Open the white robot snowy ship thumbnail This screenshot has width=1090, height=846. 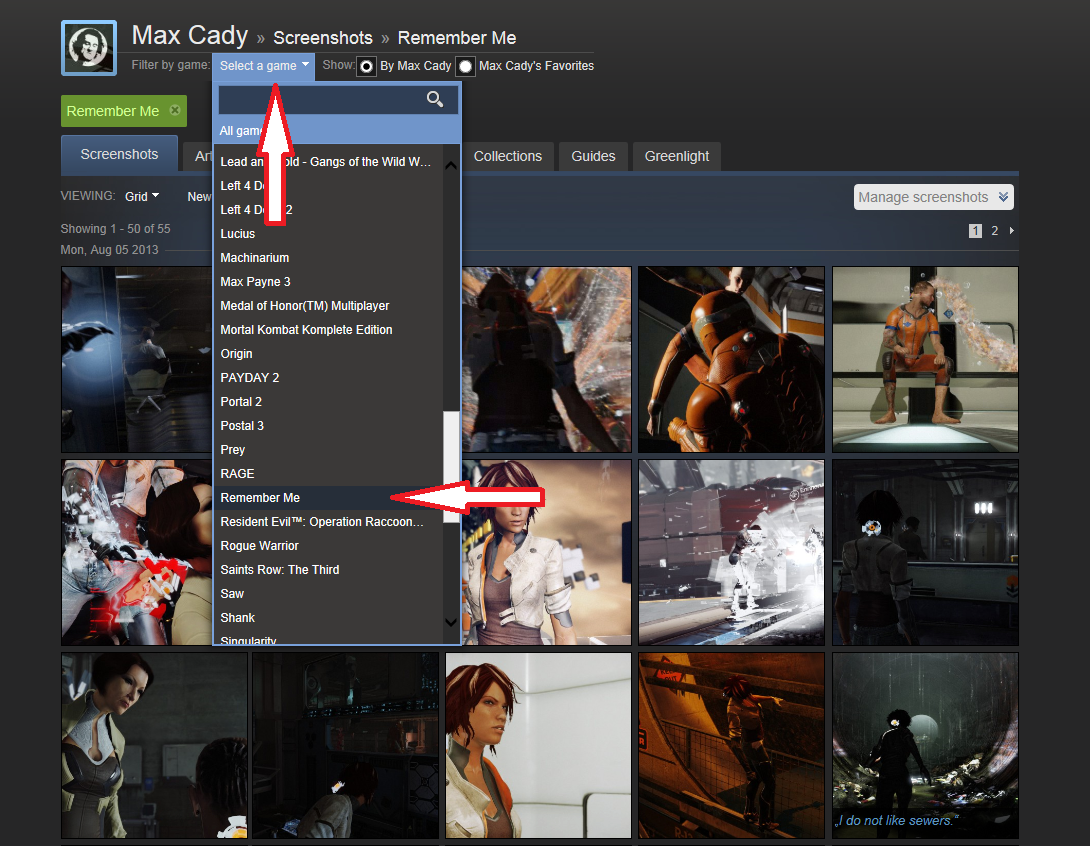click(x=731, y=552)
